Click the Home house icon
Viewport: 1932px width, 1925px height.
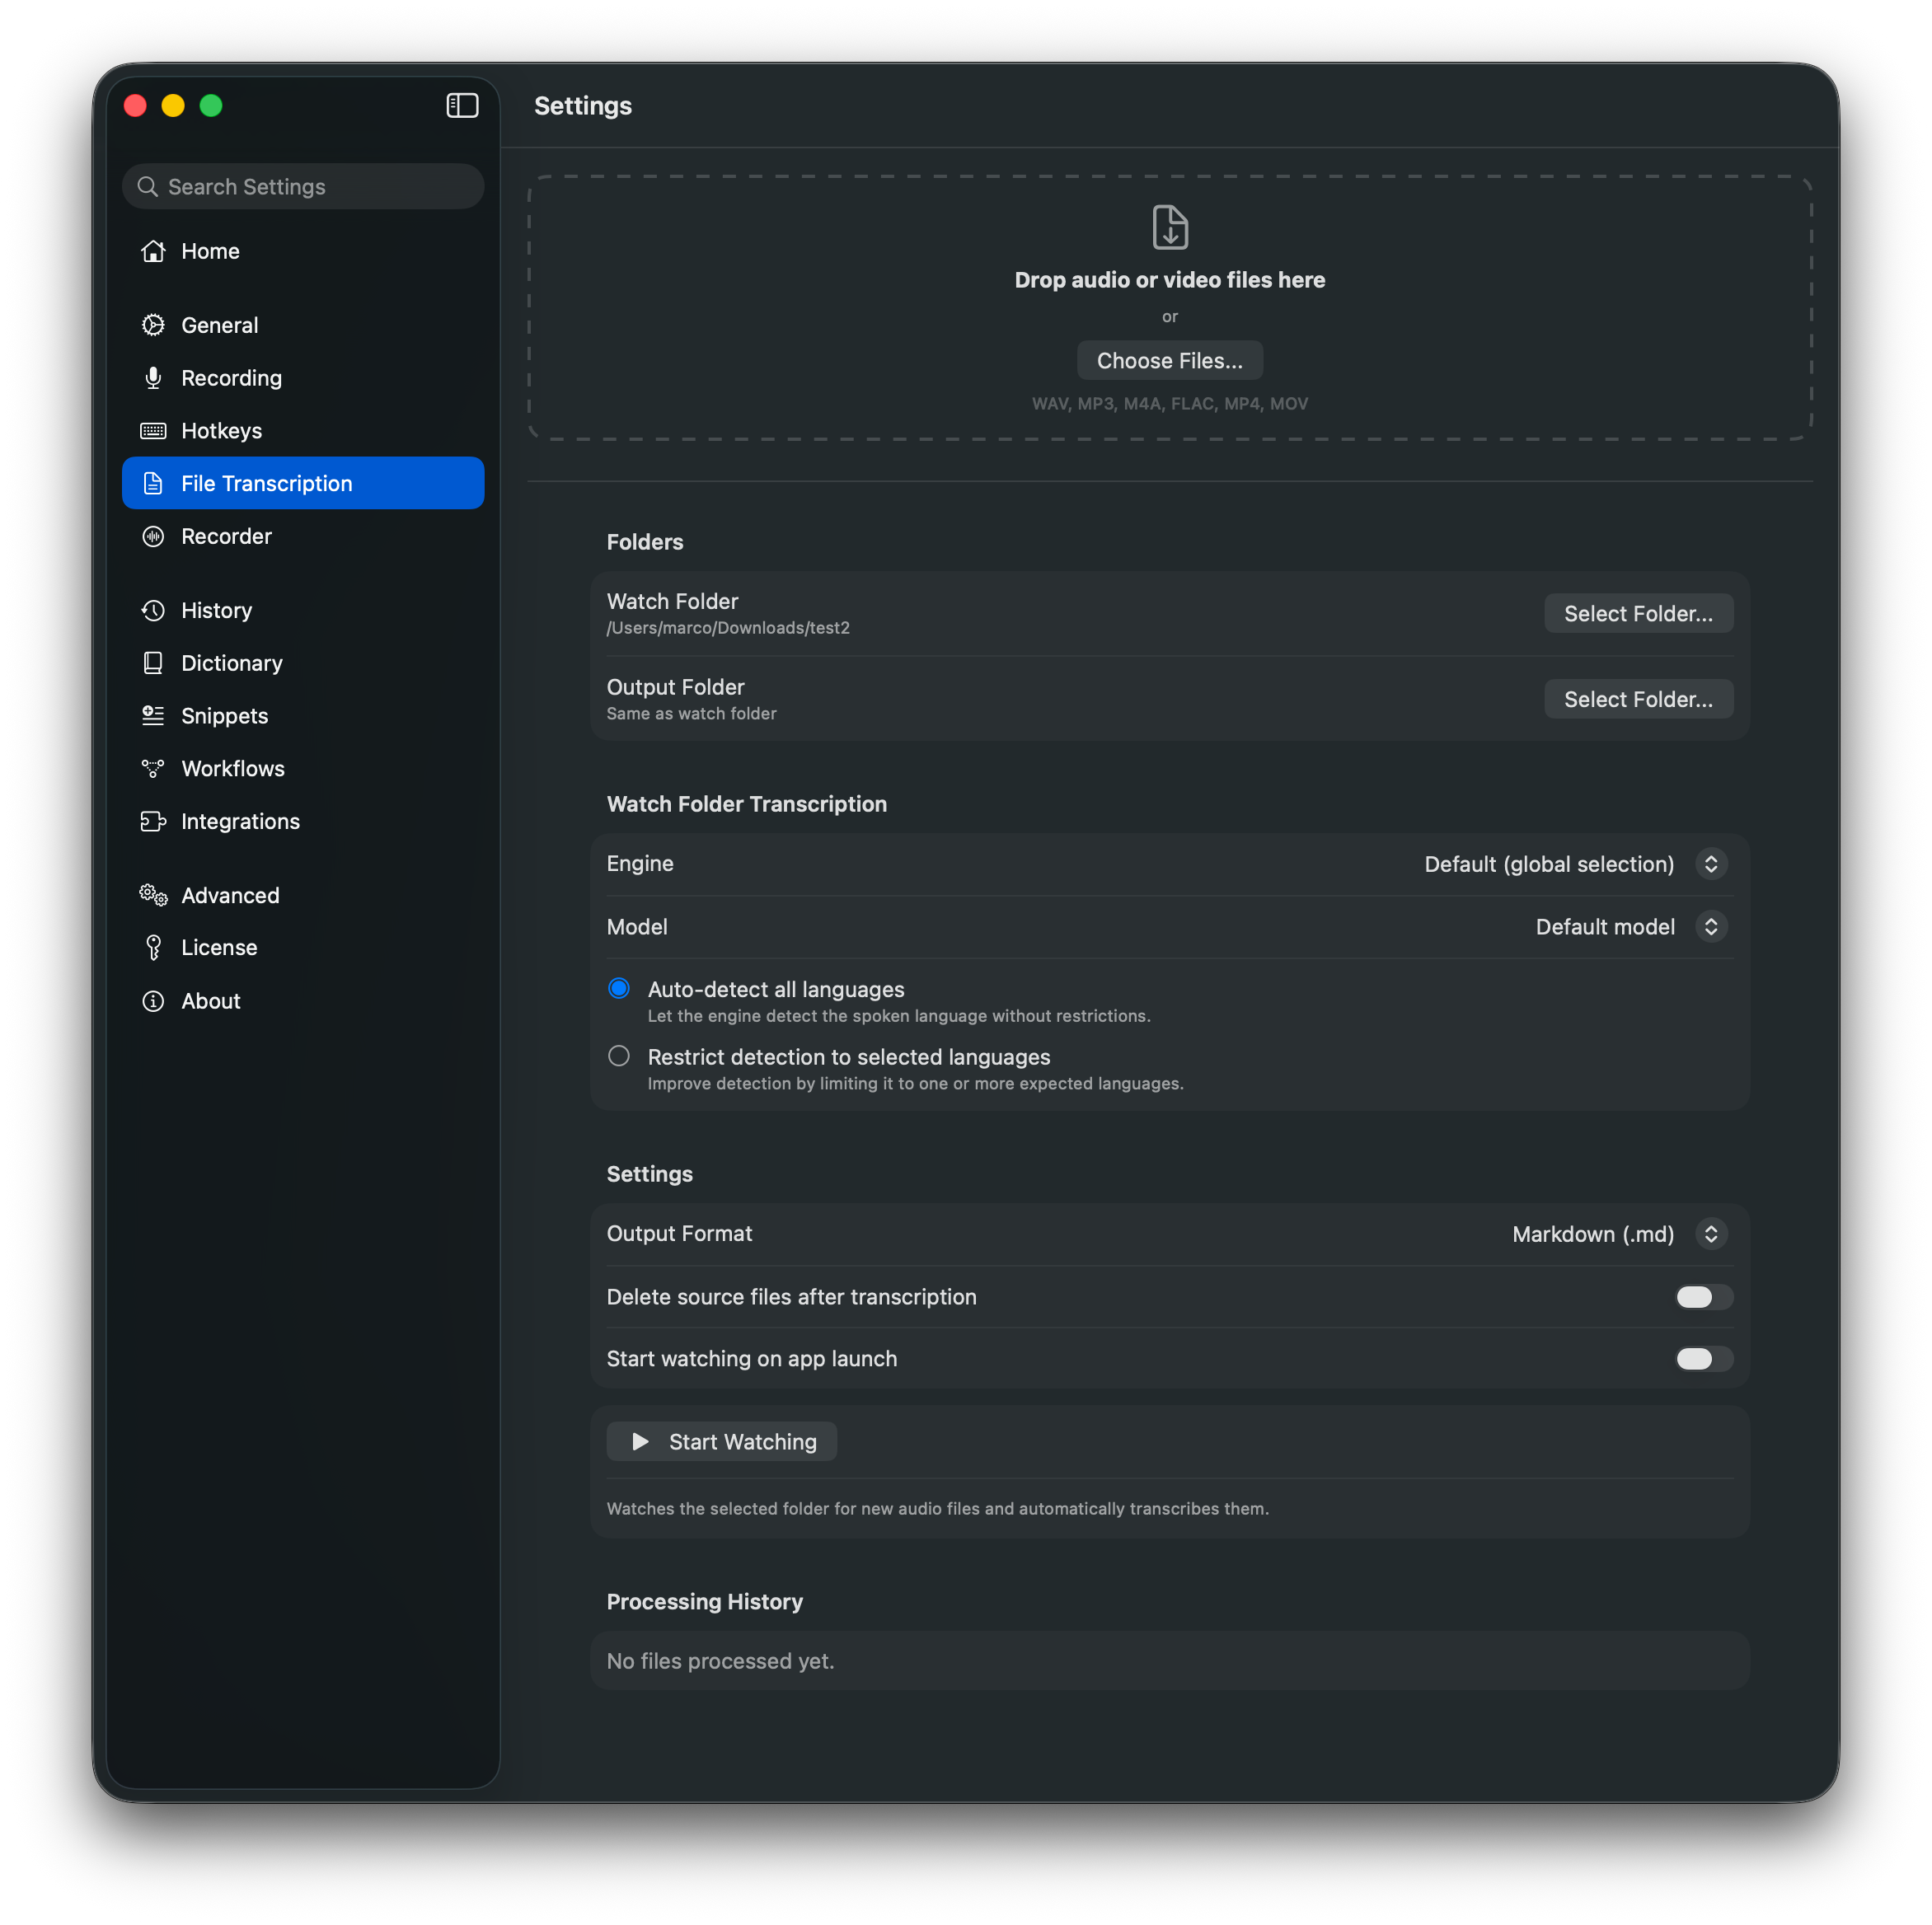pos(153,251)
